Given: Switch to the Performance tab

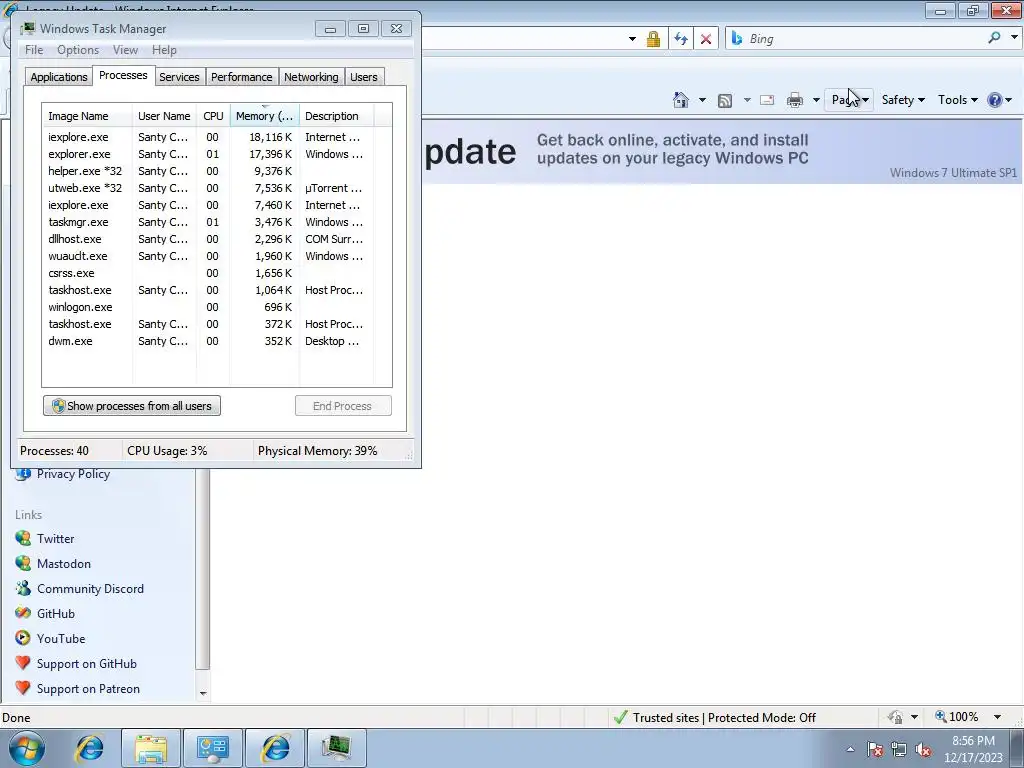Looking at the screenshot, I should (x=242, y=76).
